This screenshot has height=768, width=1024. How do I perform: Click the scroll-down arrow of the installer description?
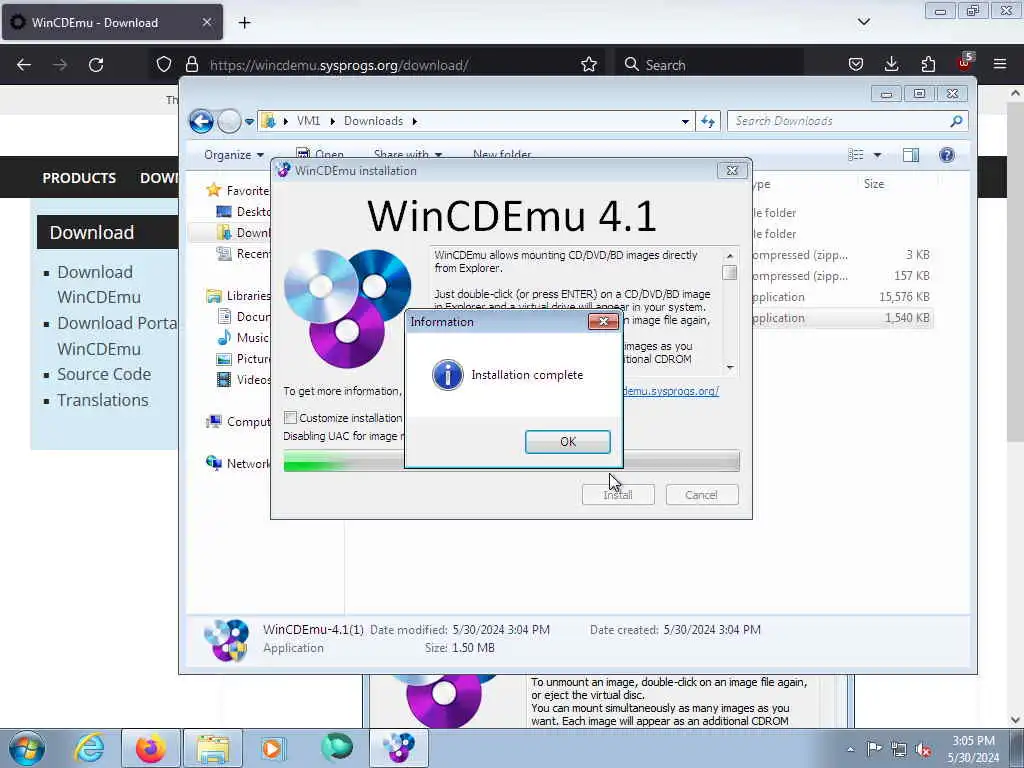pyautogui.click(x=729, y=367)
